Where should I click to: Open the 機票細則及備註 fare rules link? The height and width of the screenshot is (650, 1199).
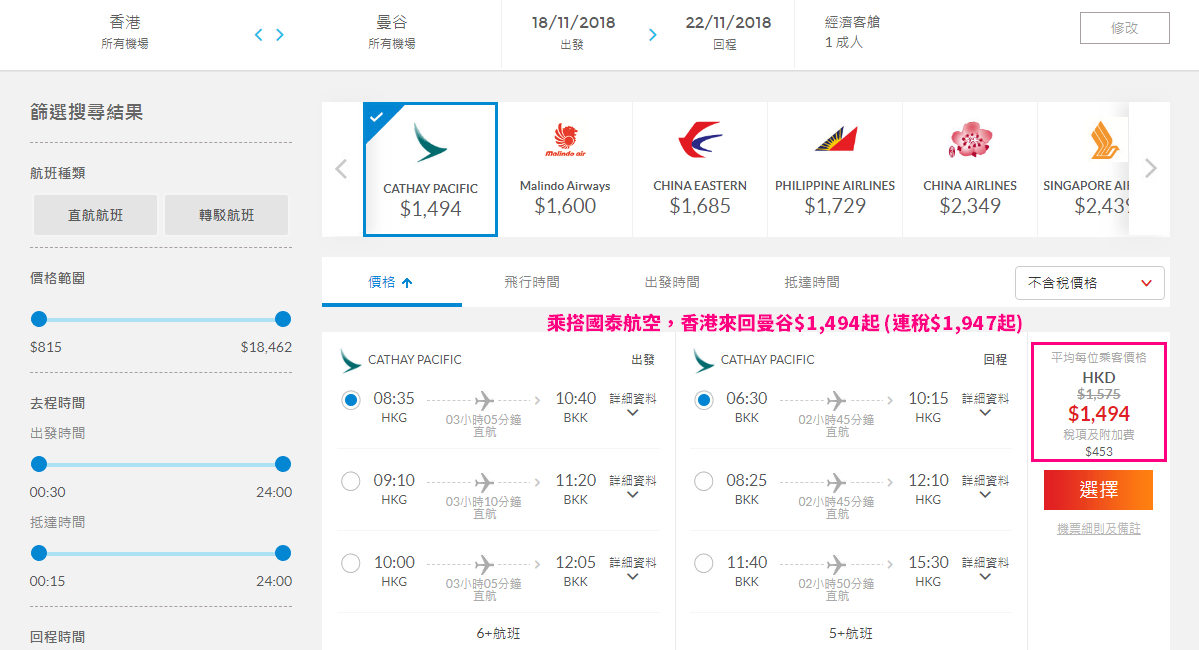coord(1098,529)
